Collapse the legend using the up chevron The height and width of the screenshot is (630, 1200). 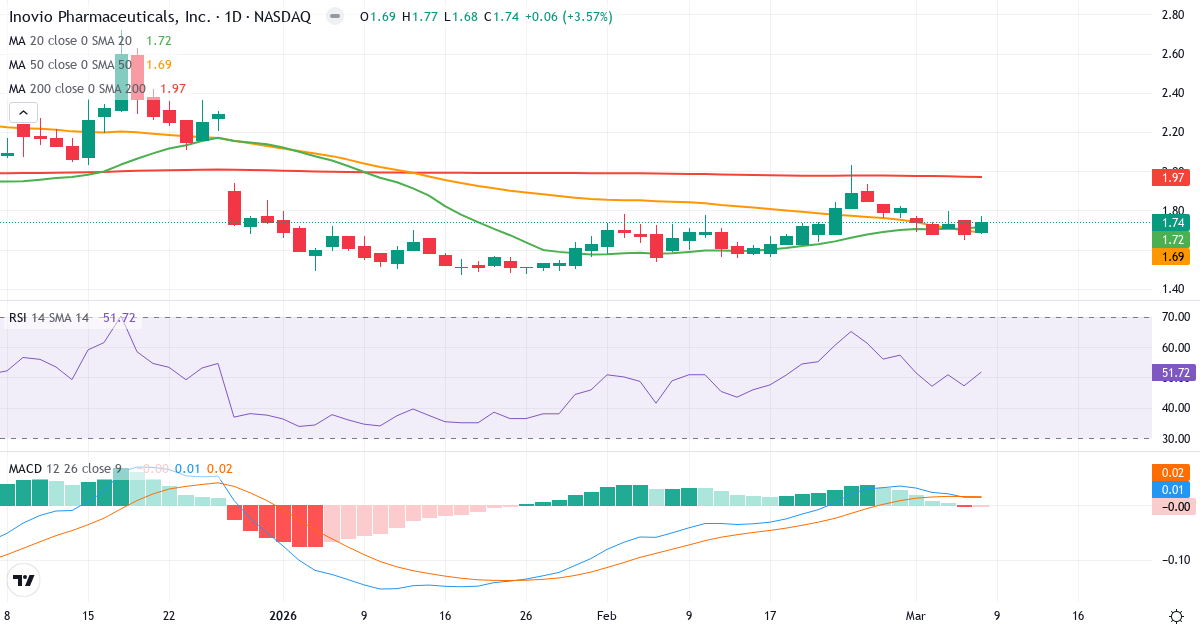(22, 113)
